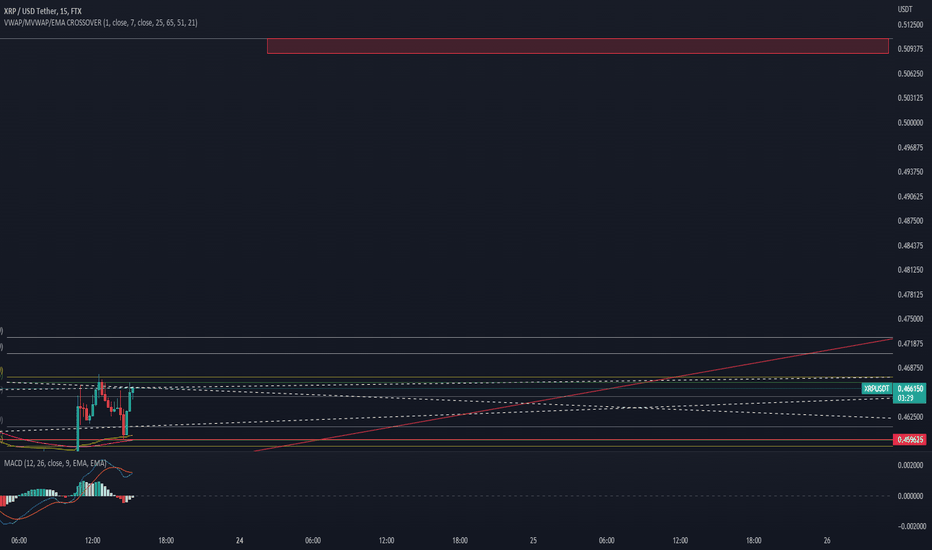
Task: Click the USDT currency label on the price axis
Action: [905, 9]
